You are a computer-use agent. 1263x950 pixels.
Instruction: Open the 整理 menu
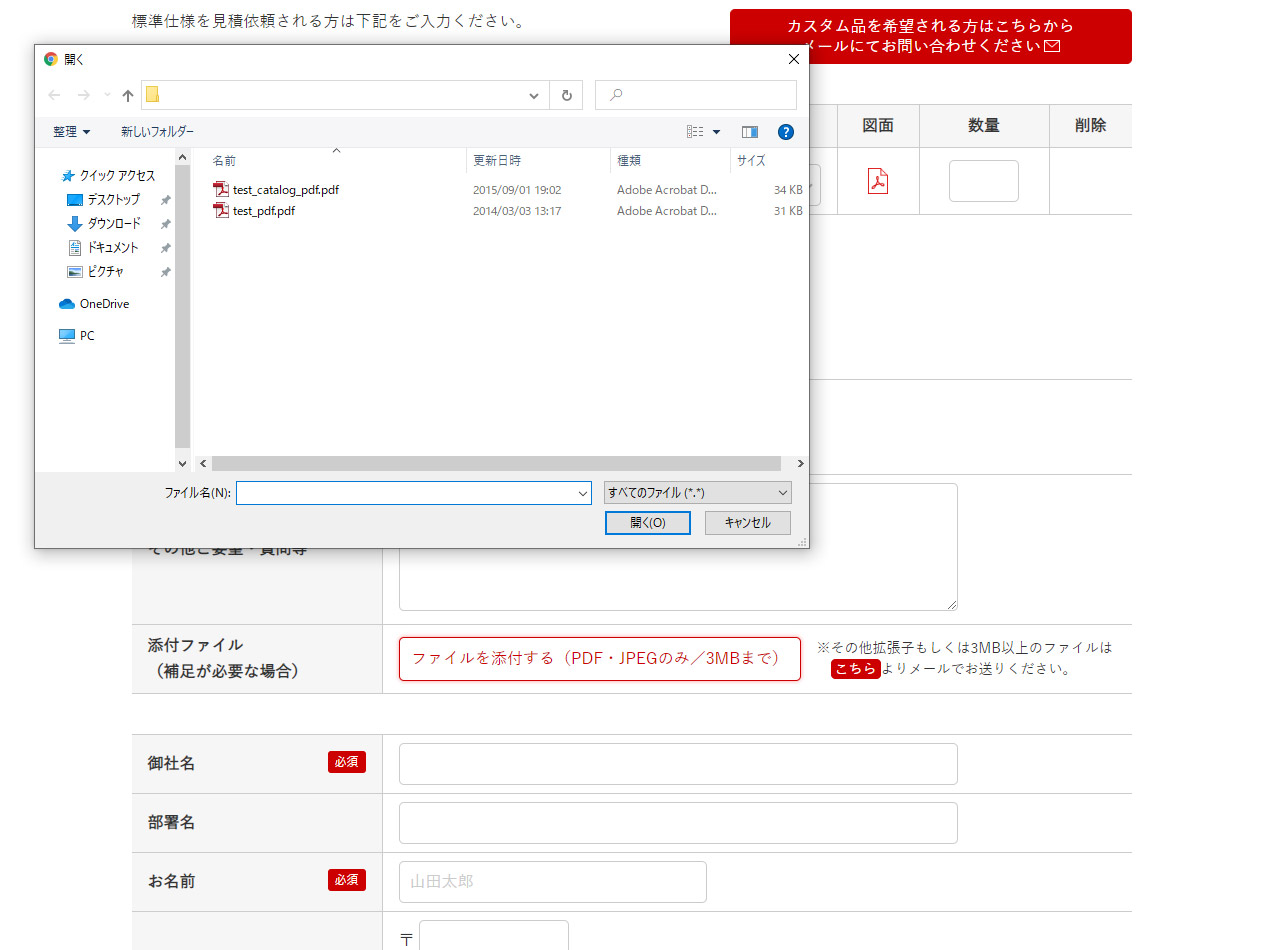[72, 132]
